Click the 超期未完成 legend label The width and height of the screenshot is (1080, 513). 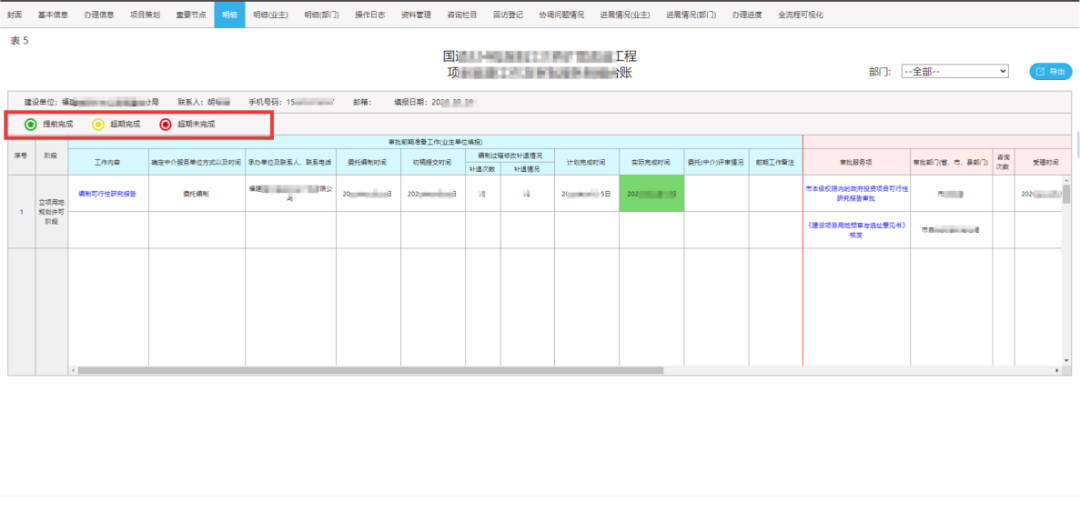[x=196, y=125]
